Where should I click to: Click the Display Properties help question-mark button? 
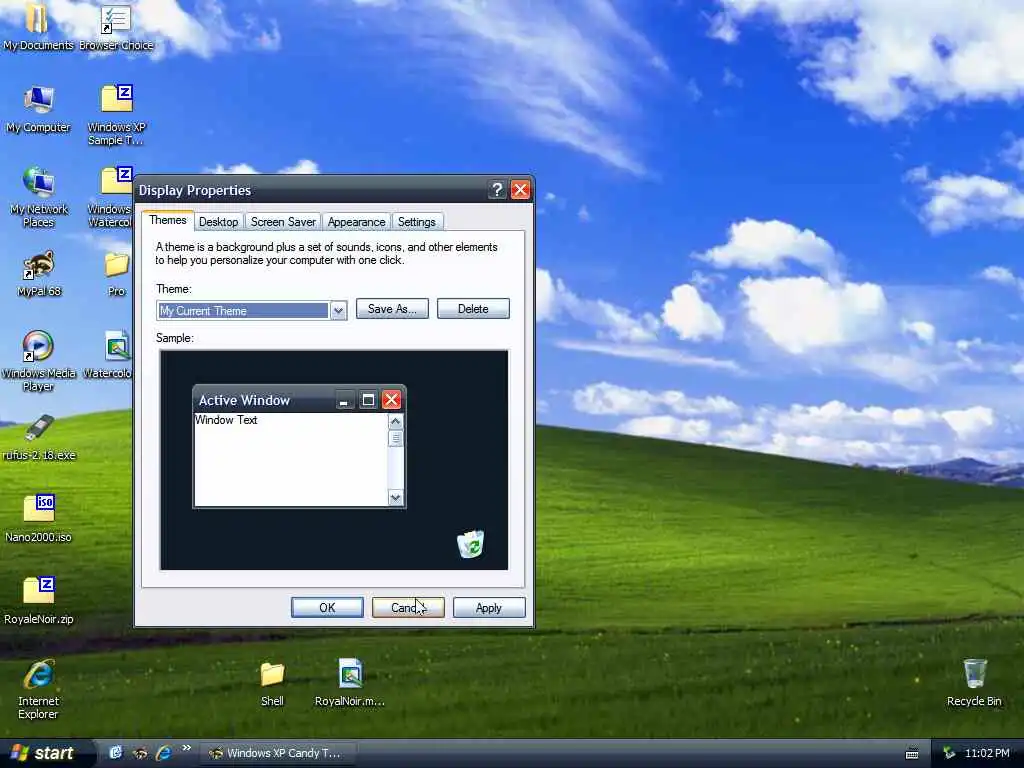coord(497,190)
